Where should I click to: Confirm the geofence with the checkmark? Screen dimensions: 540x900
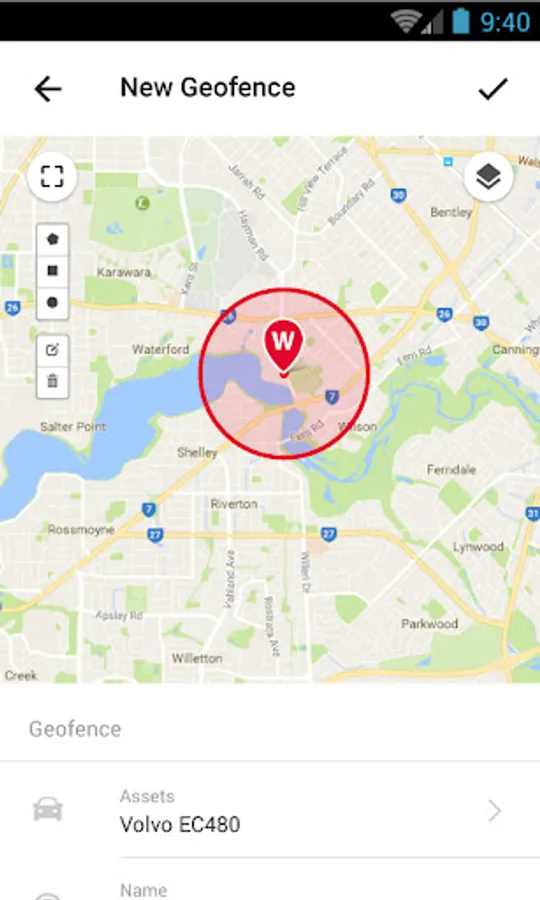pos(492,89)
